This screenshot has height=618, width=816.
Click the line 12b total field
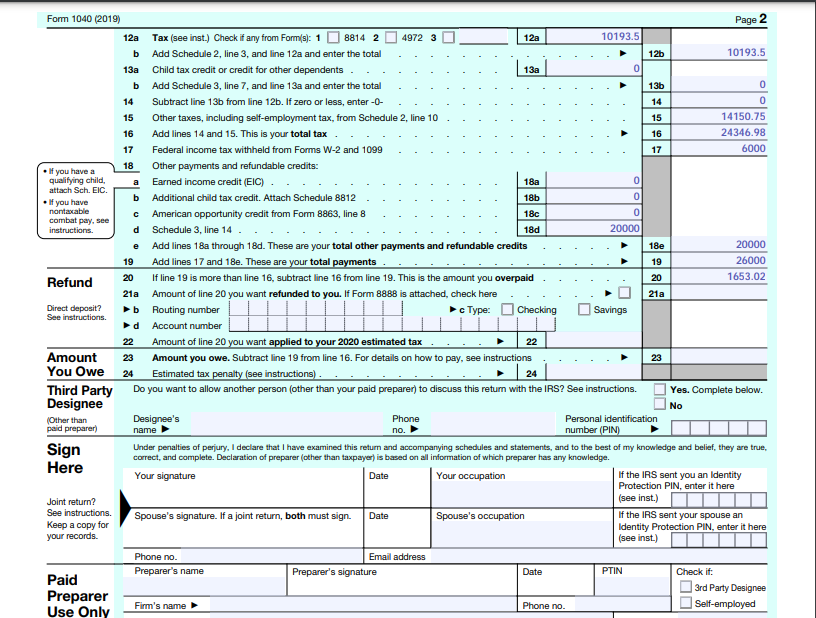tap(719, 53)
